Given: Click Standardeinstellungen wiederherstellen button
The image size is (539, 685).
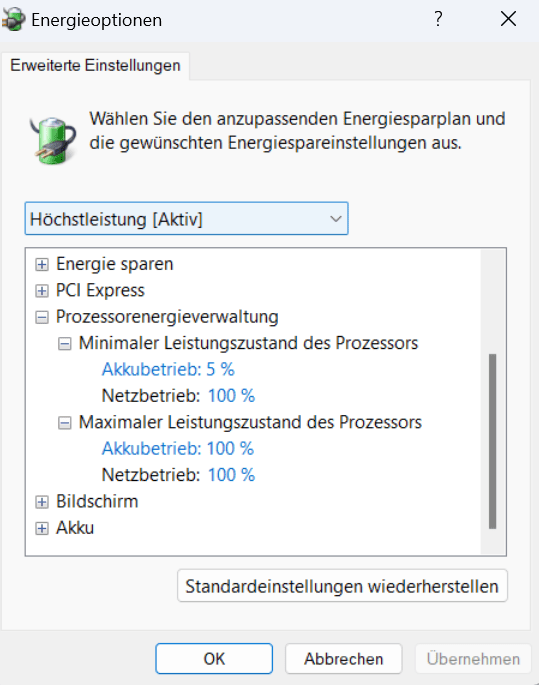Looking at the screenshot, I should click(x=342, y=586).
